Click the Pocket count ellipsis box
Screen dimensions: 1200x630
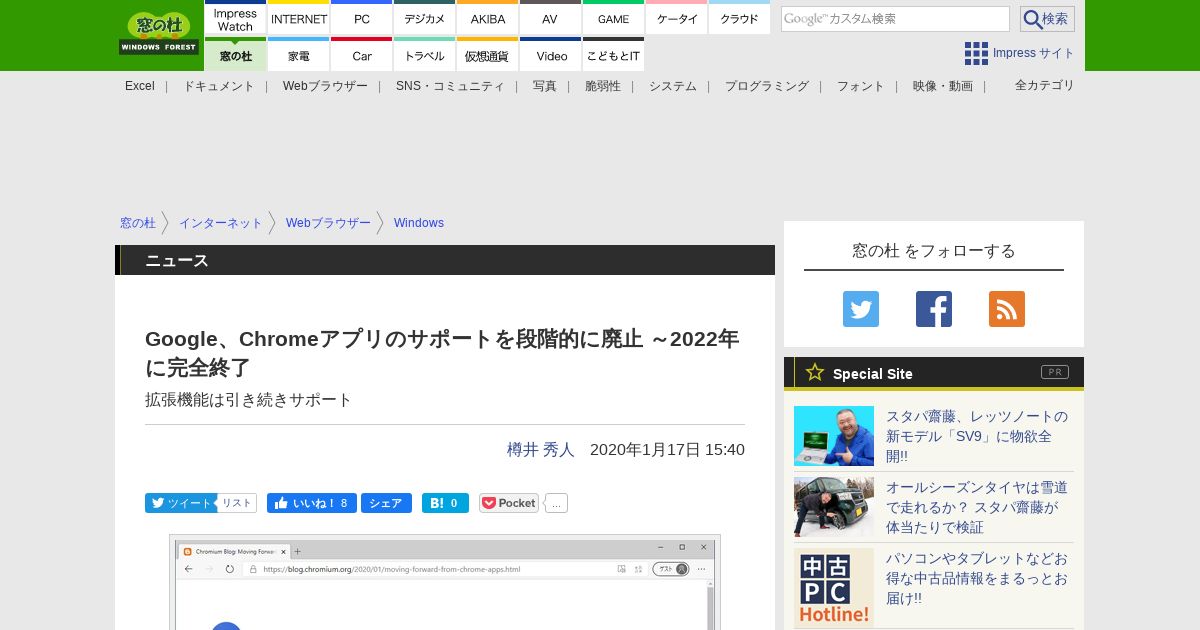[556, 503]
